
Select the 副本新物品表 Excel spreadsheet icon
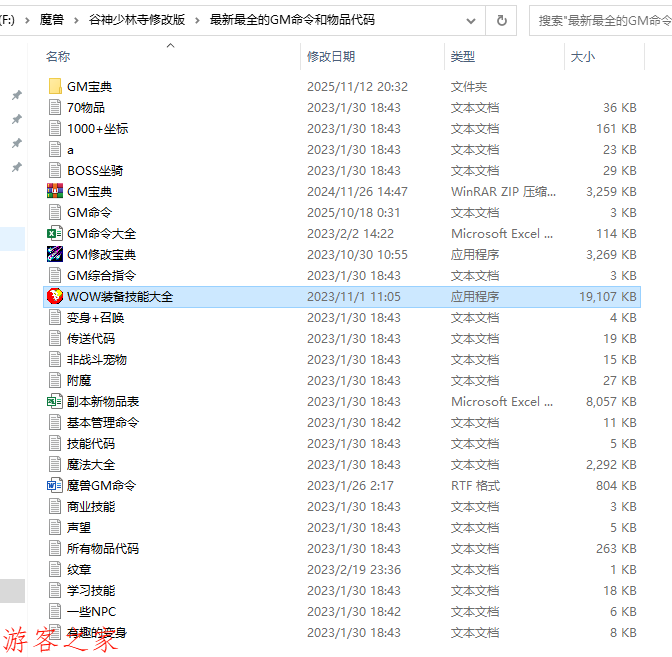coord(55,402)
